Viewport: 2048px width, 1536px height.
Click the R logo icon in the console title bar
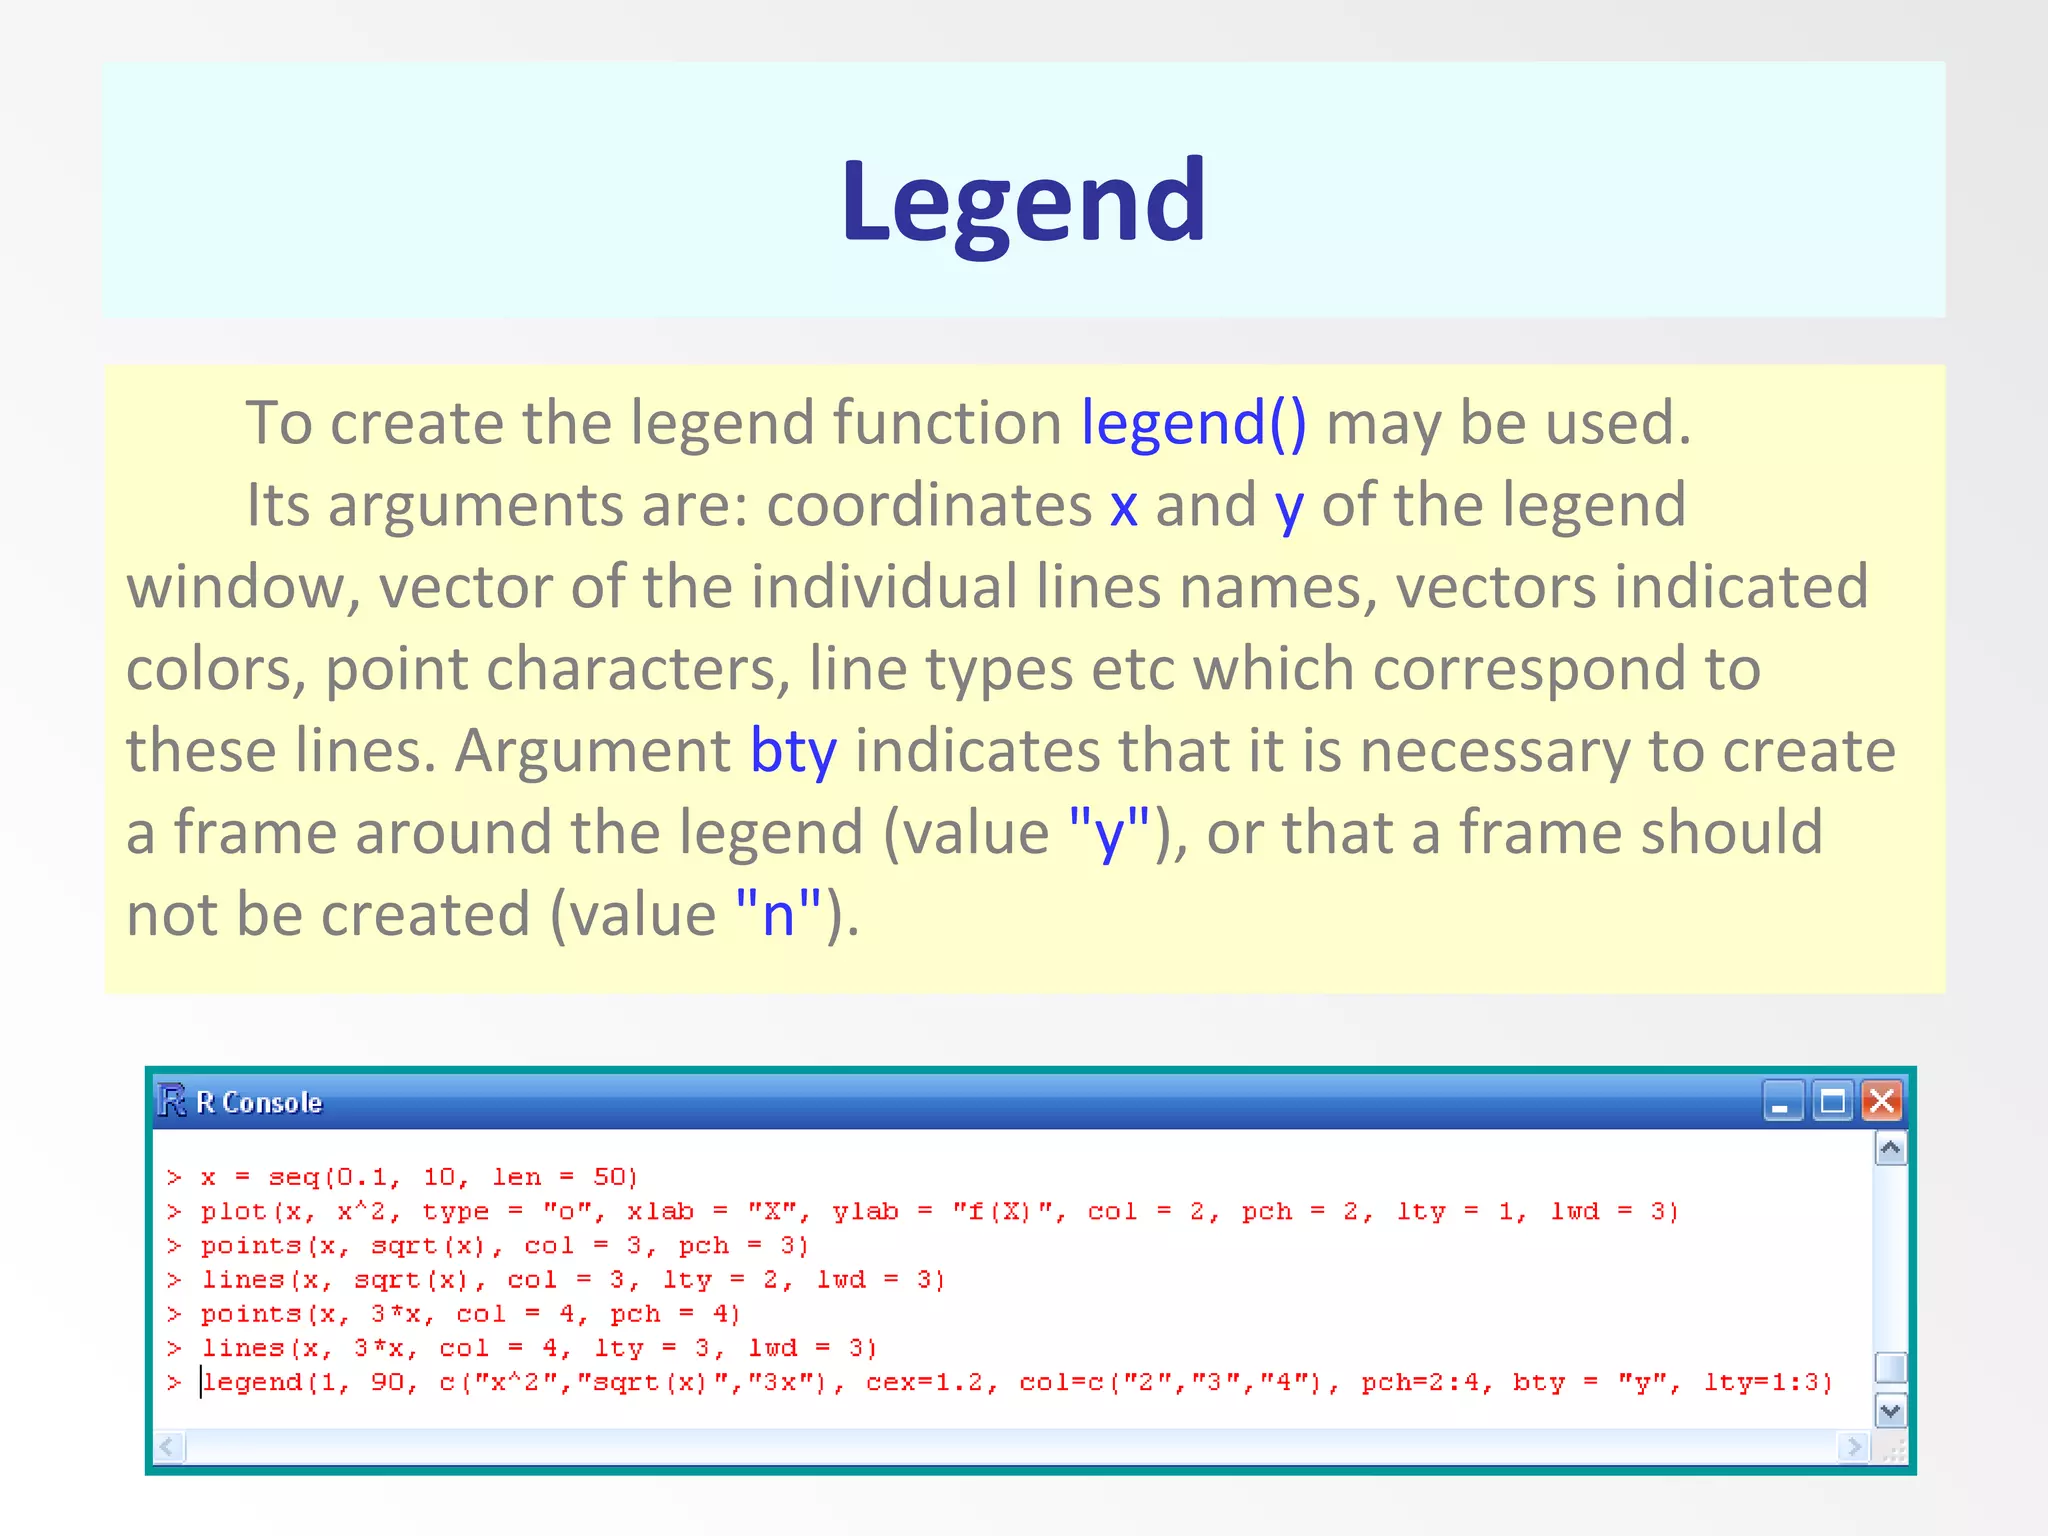point(172,1101)
